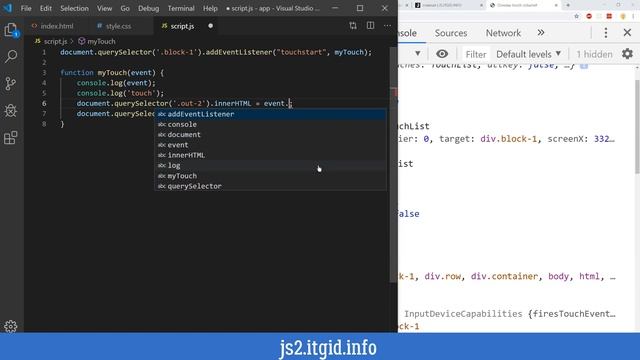Split the editor with the split icon
This screenshot has width=640, height=360.
coord(370,26)
